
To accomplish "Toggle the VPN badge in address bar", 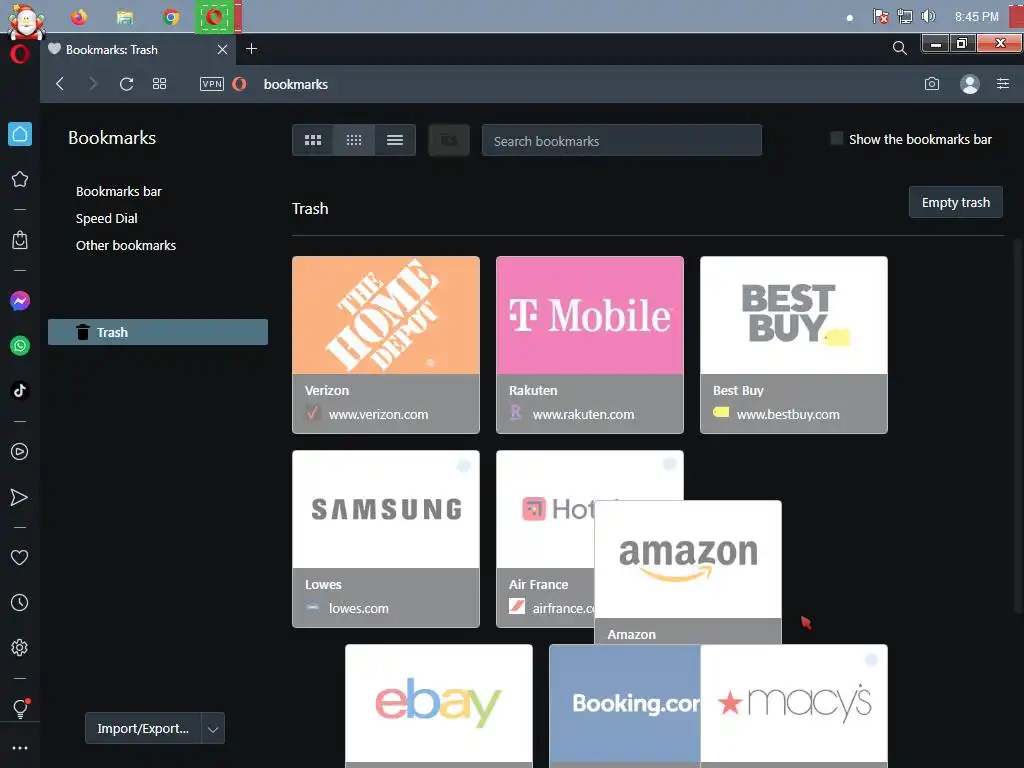I will click(212, 84).
